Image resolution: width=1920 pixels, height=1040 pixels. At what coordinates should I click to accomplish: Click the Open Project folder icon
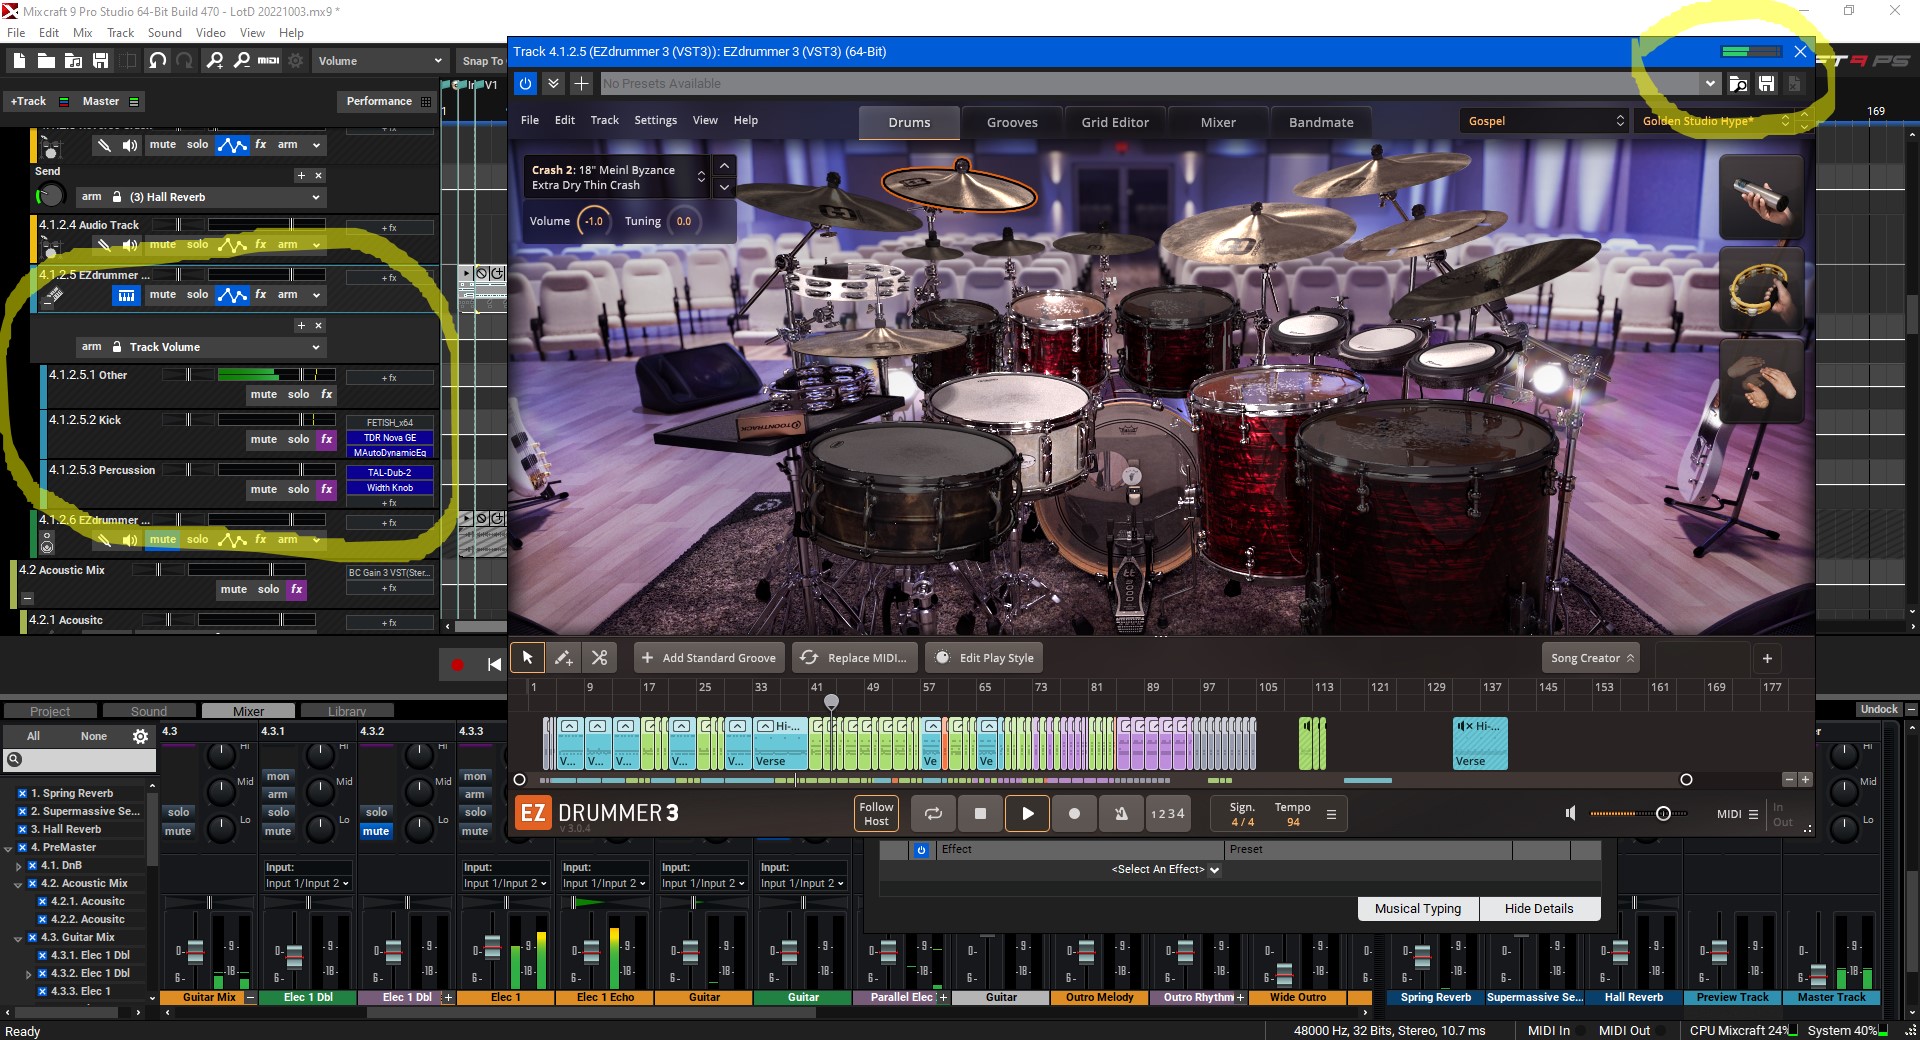pos(46,61)
